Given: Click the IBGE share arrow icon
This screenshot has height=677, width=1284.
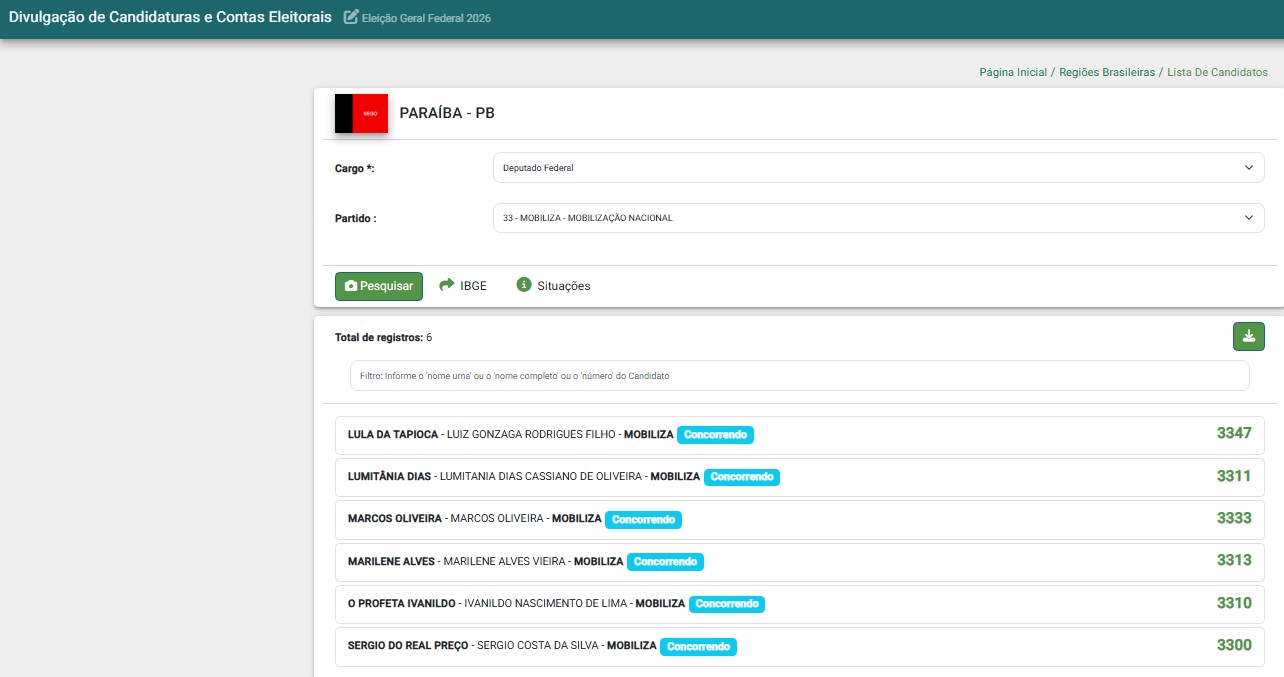Looking at the screenshot, I should click(x=447, y=285).
